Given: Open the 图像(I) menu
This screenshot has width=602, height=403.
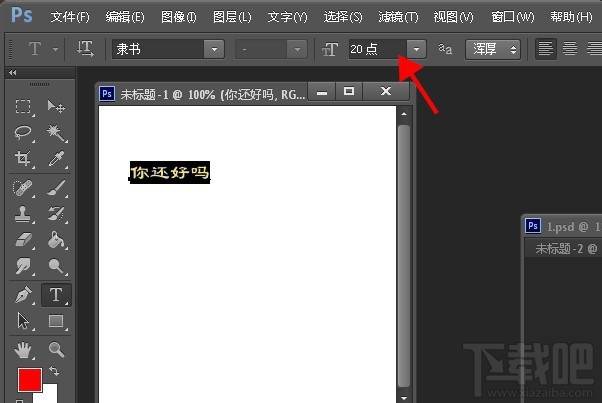Looking at the screenshot, I should click(179, 17).
